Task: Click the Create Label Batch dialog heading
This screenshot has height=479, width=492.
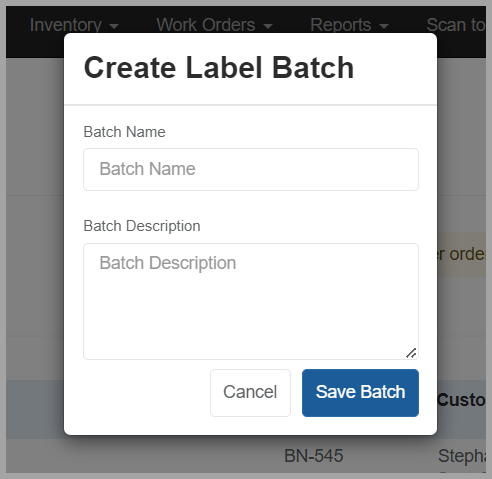Action: tap(219, 68)
